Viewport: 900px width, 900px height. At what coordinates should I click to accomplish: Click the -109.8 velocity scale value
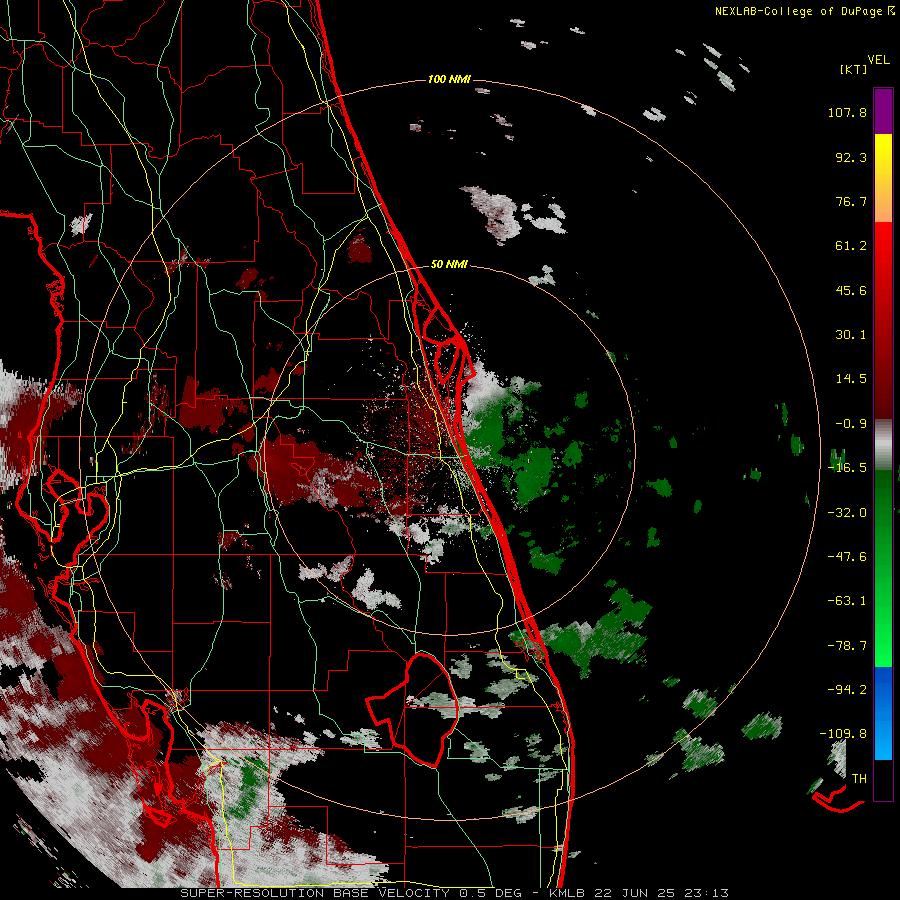844,734
